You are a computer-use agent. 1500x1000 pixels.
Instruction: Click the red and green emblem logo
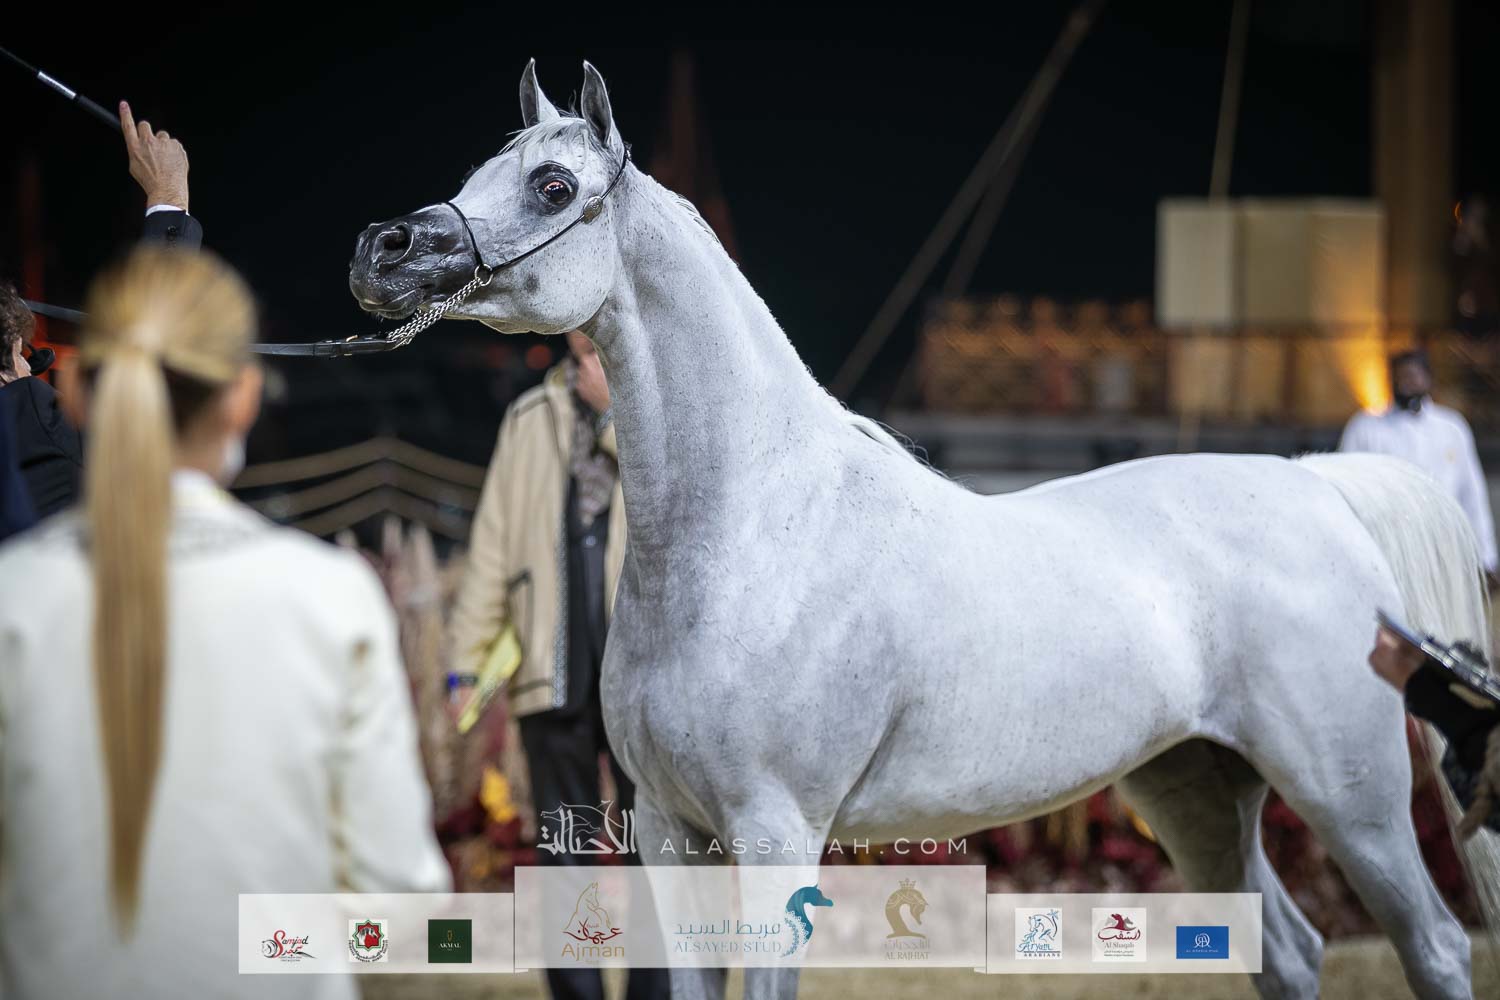[x=367, y=941]
